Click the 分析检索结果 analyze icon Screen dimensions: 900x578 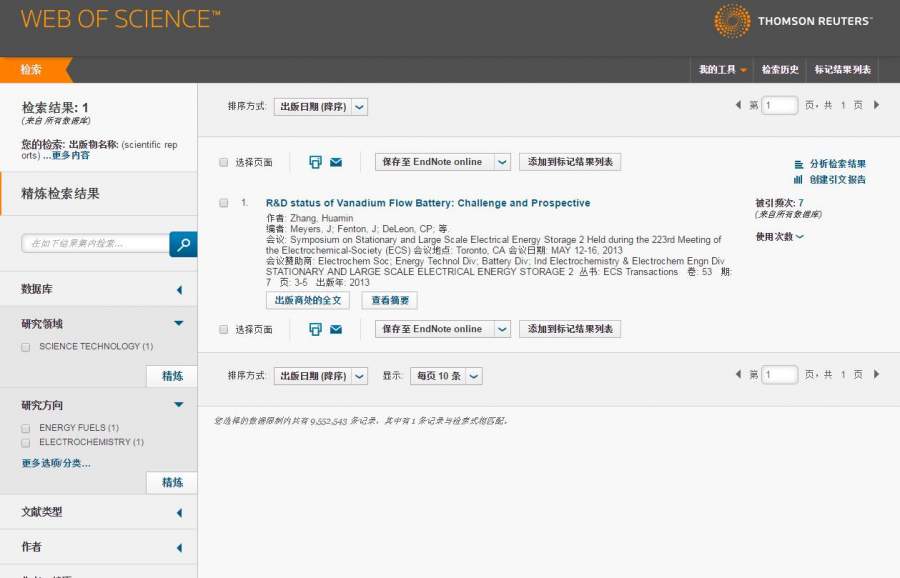(x=798, y=164)
